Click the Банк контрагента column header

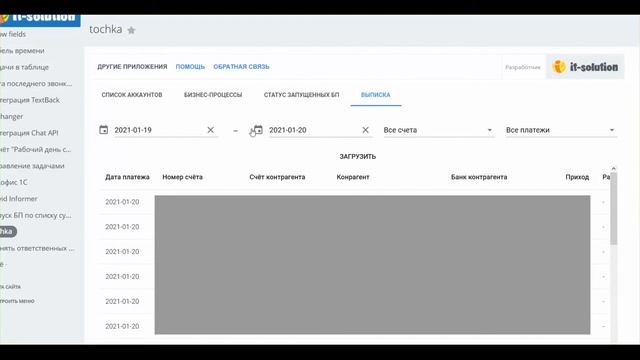pyautogui.click(x=479, y=177)
